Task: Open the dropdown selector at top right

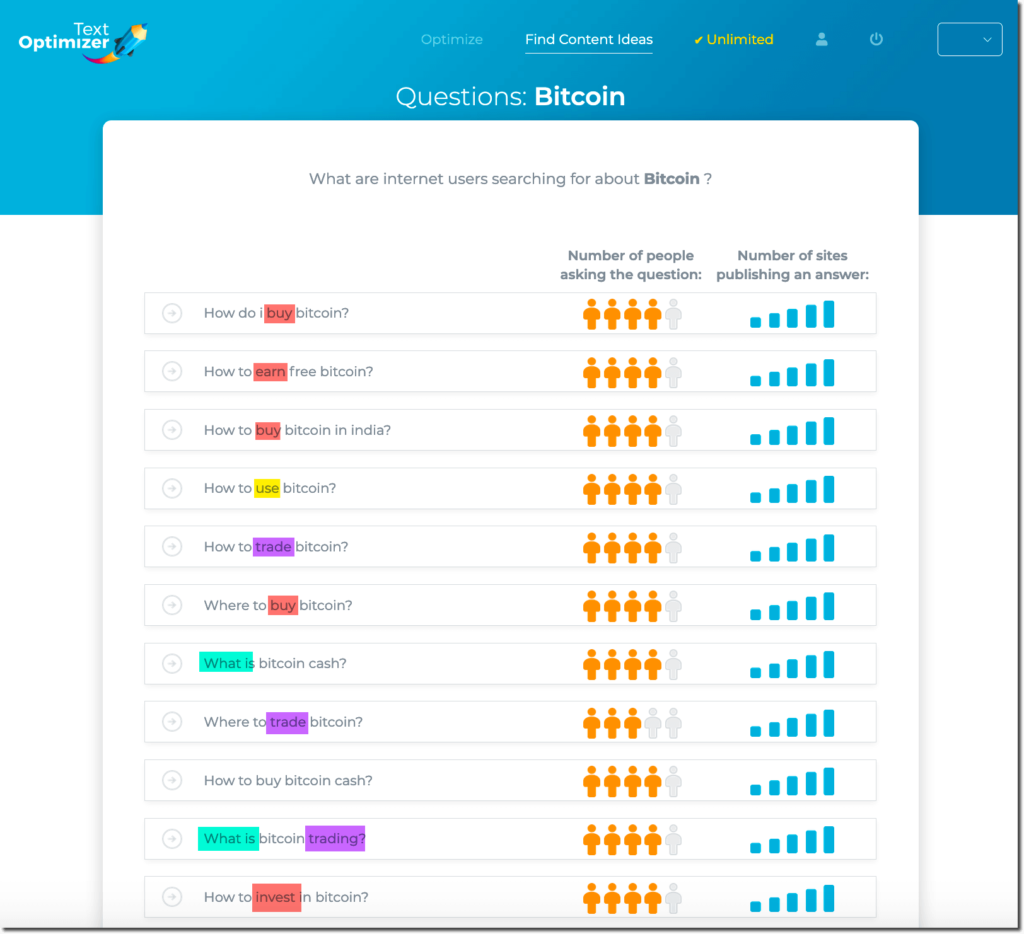Action: [969, 39]
